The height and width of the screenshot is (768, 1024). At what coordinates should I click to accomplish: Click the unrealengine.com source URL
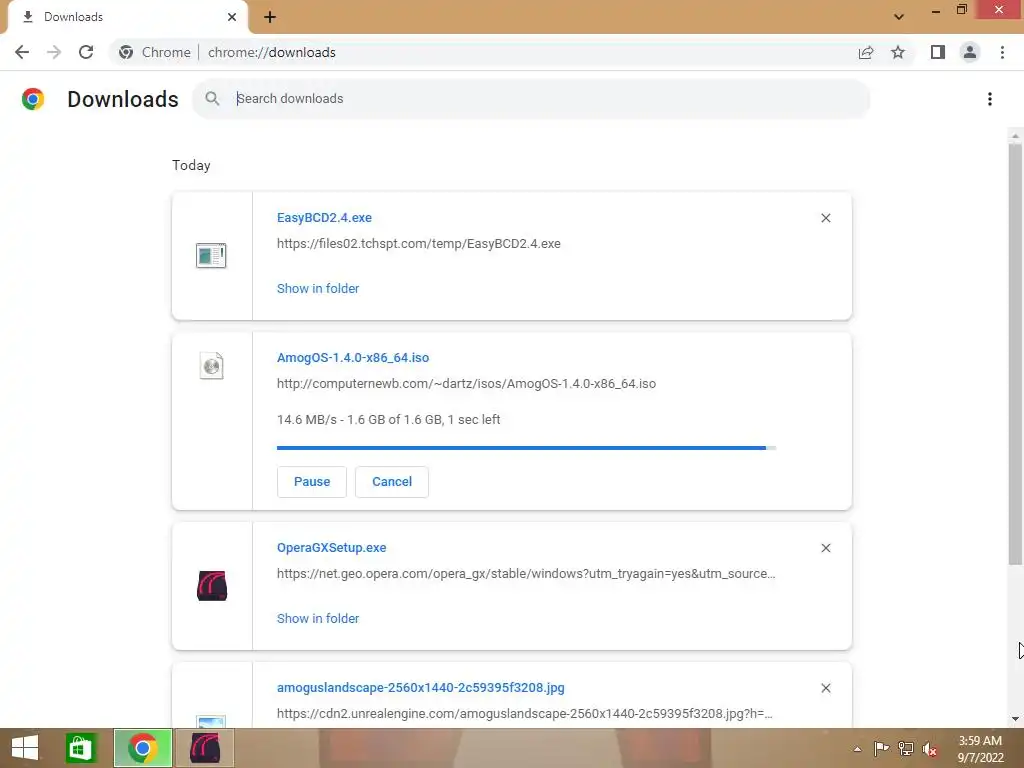524,714
